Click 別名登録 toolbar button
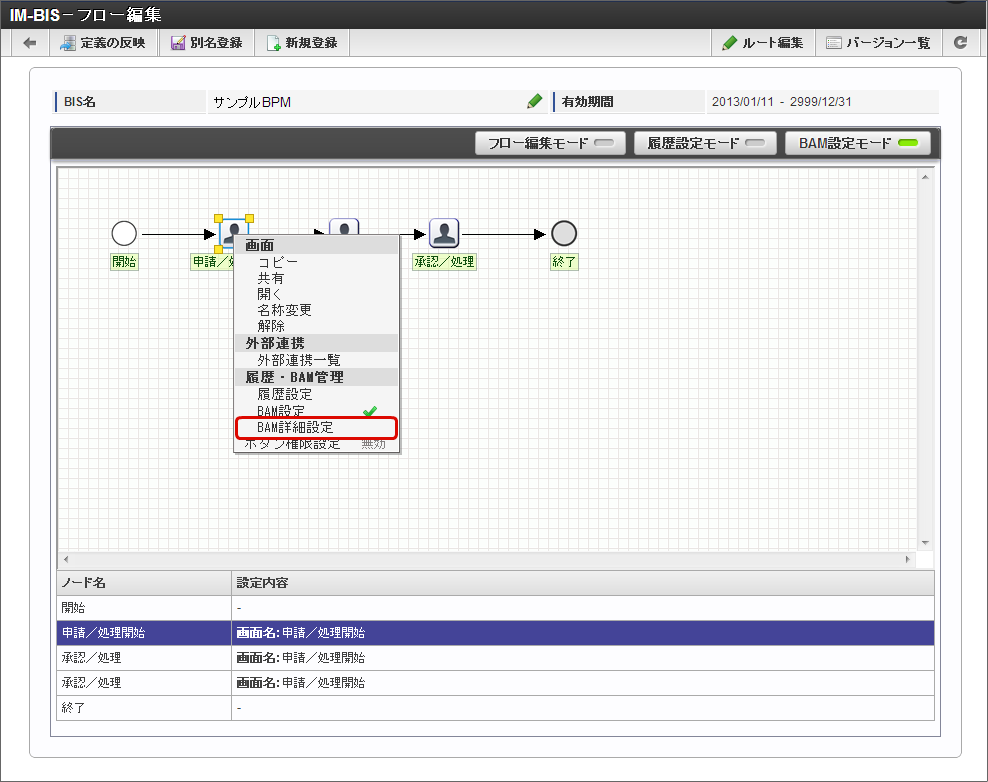This screenshot has width=988, height=782. [207, 43]
